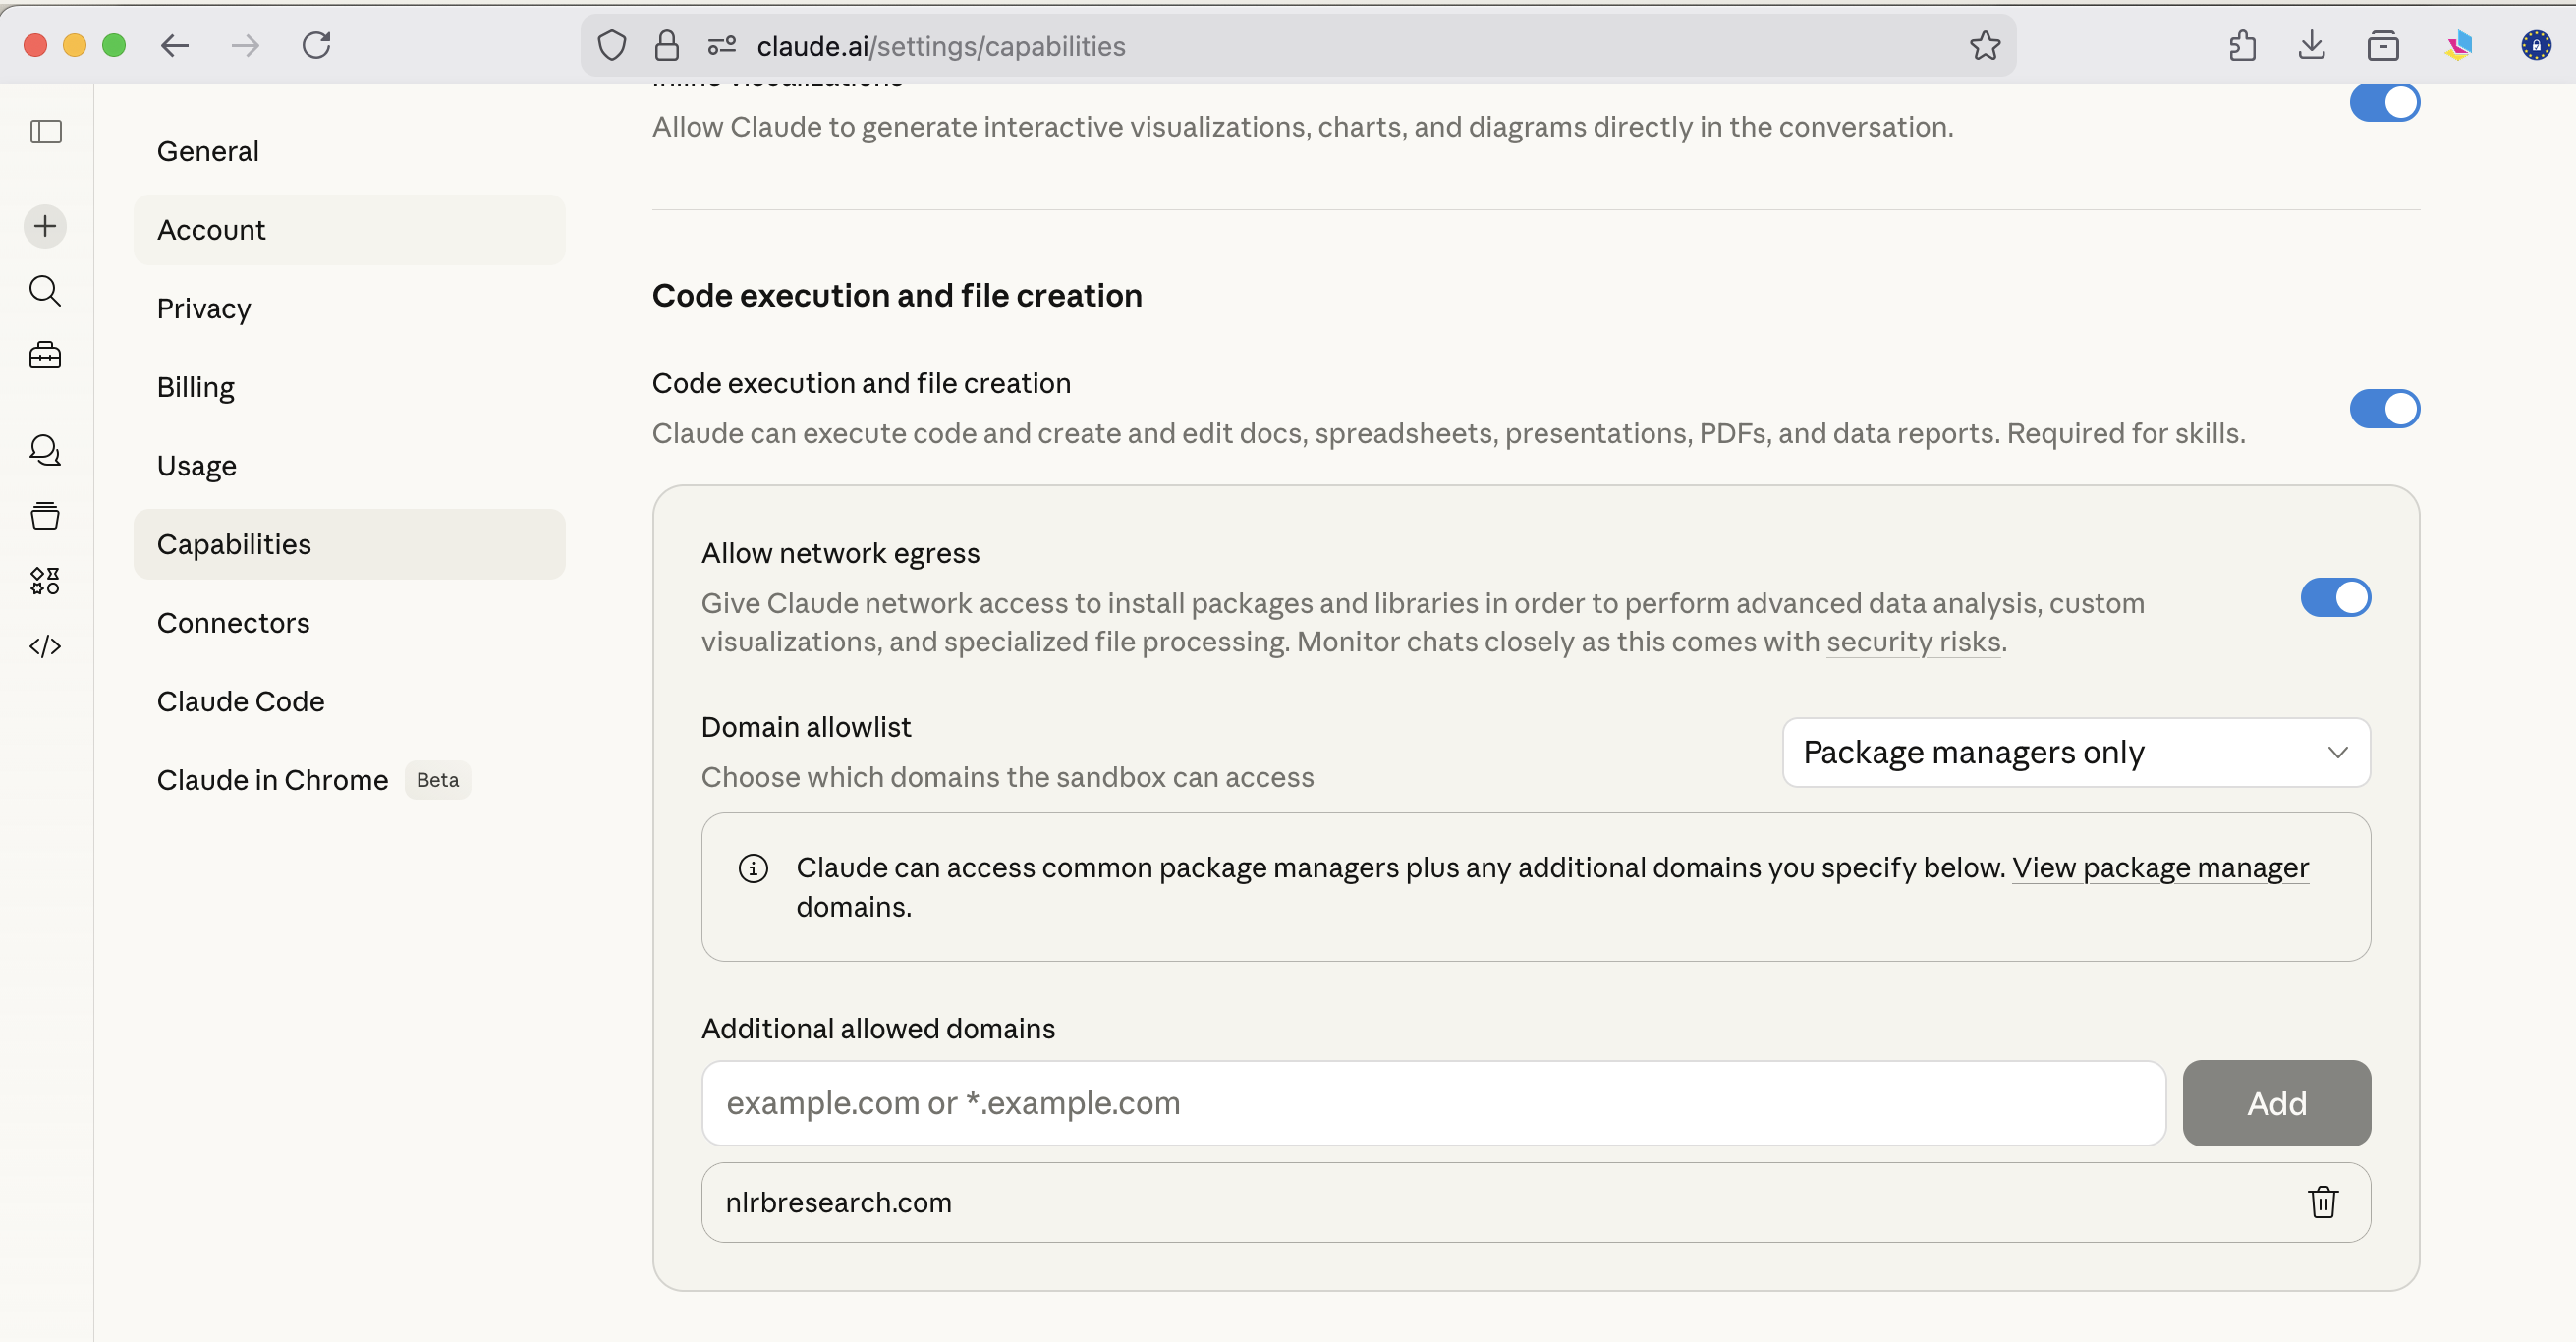Open the Claude in Chrome settings page
2576x1342 pixels.
point(272,780)
